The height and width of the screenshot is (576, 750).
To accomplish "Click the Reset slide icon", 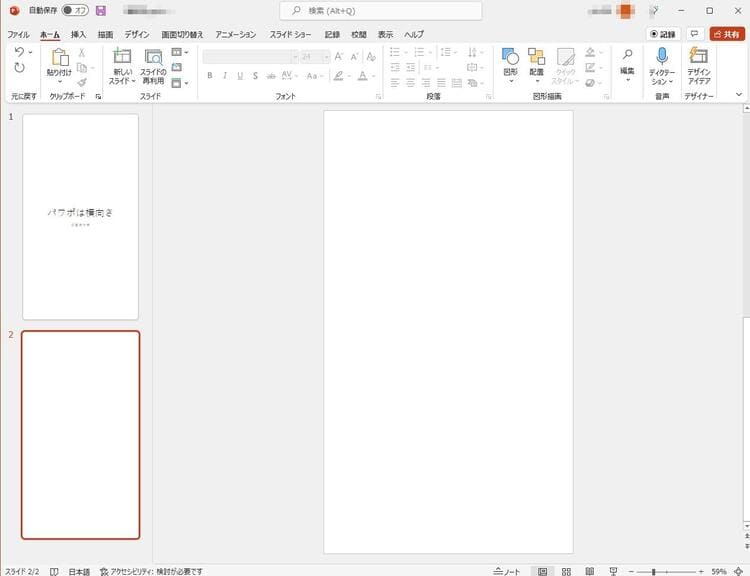I will click(x=176, y=67).
